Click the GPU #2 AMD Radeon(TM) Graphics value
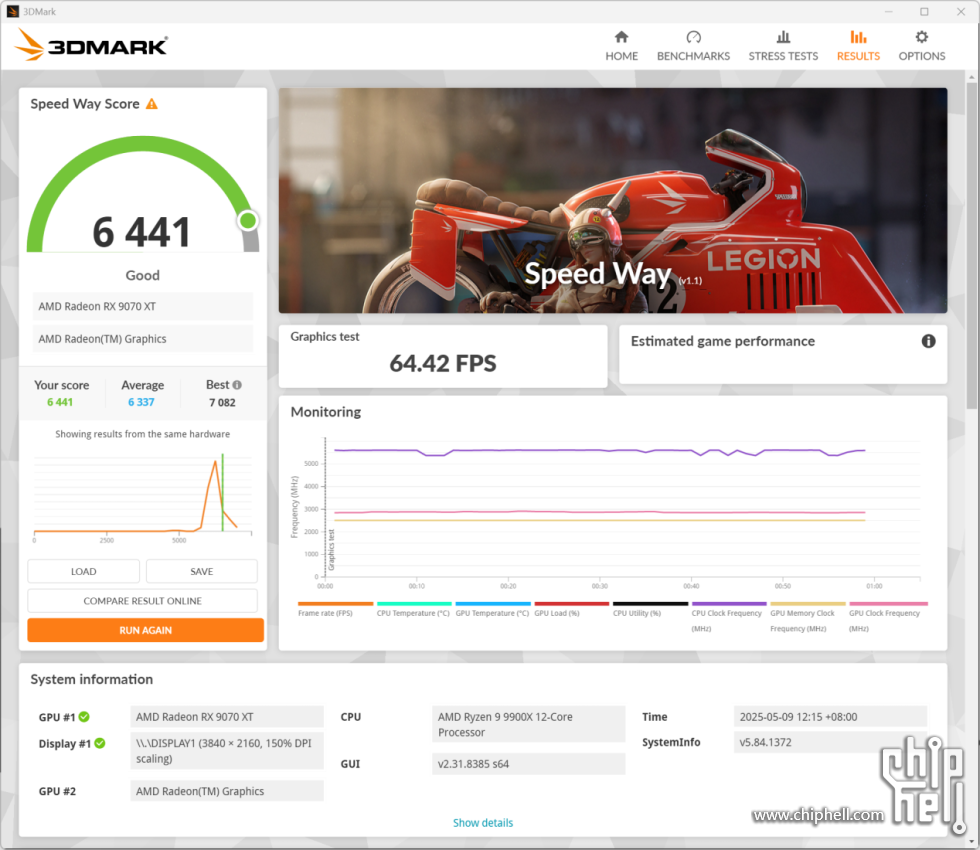The width and height of the screenshot is (980, 850). pyautogui.click(x=227, y=791)
